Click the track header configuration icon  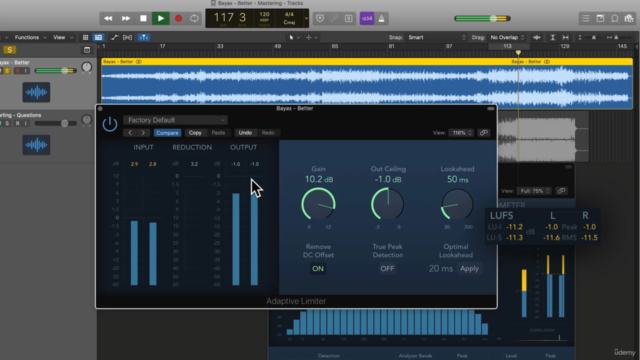point(87,50)
